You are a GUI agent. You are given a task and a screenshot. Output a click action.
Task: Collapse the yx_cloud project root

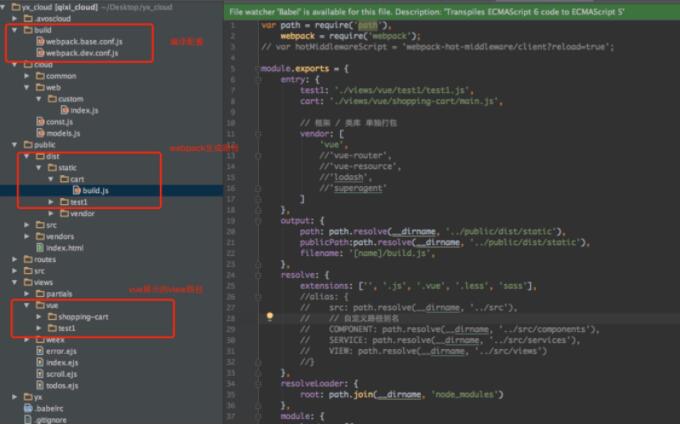click(x=3, y=7)
